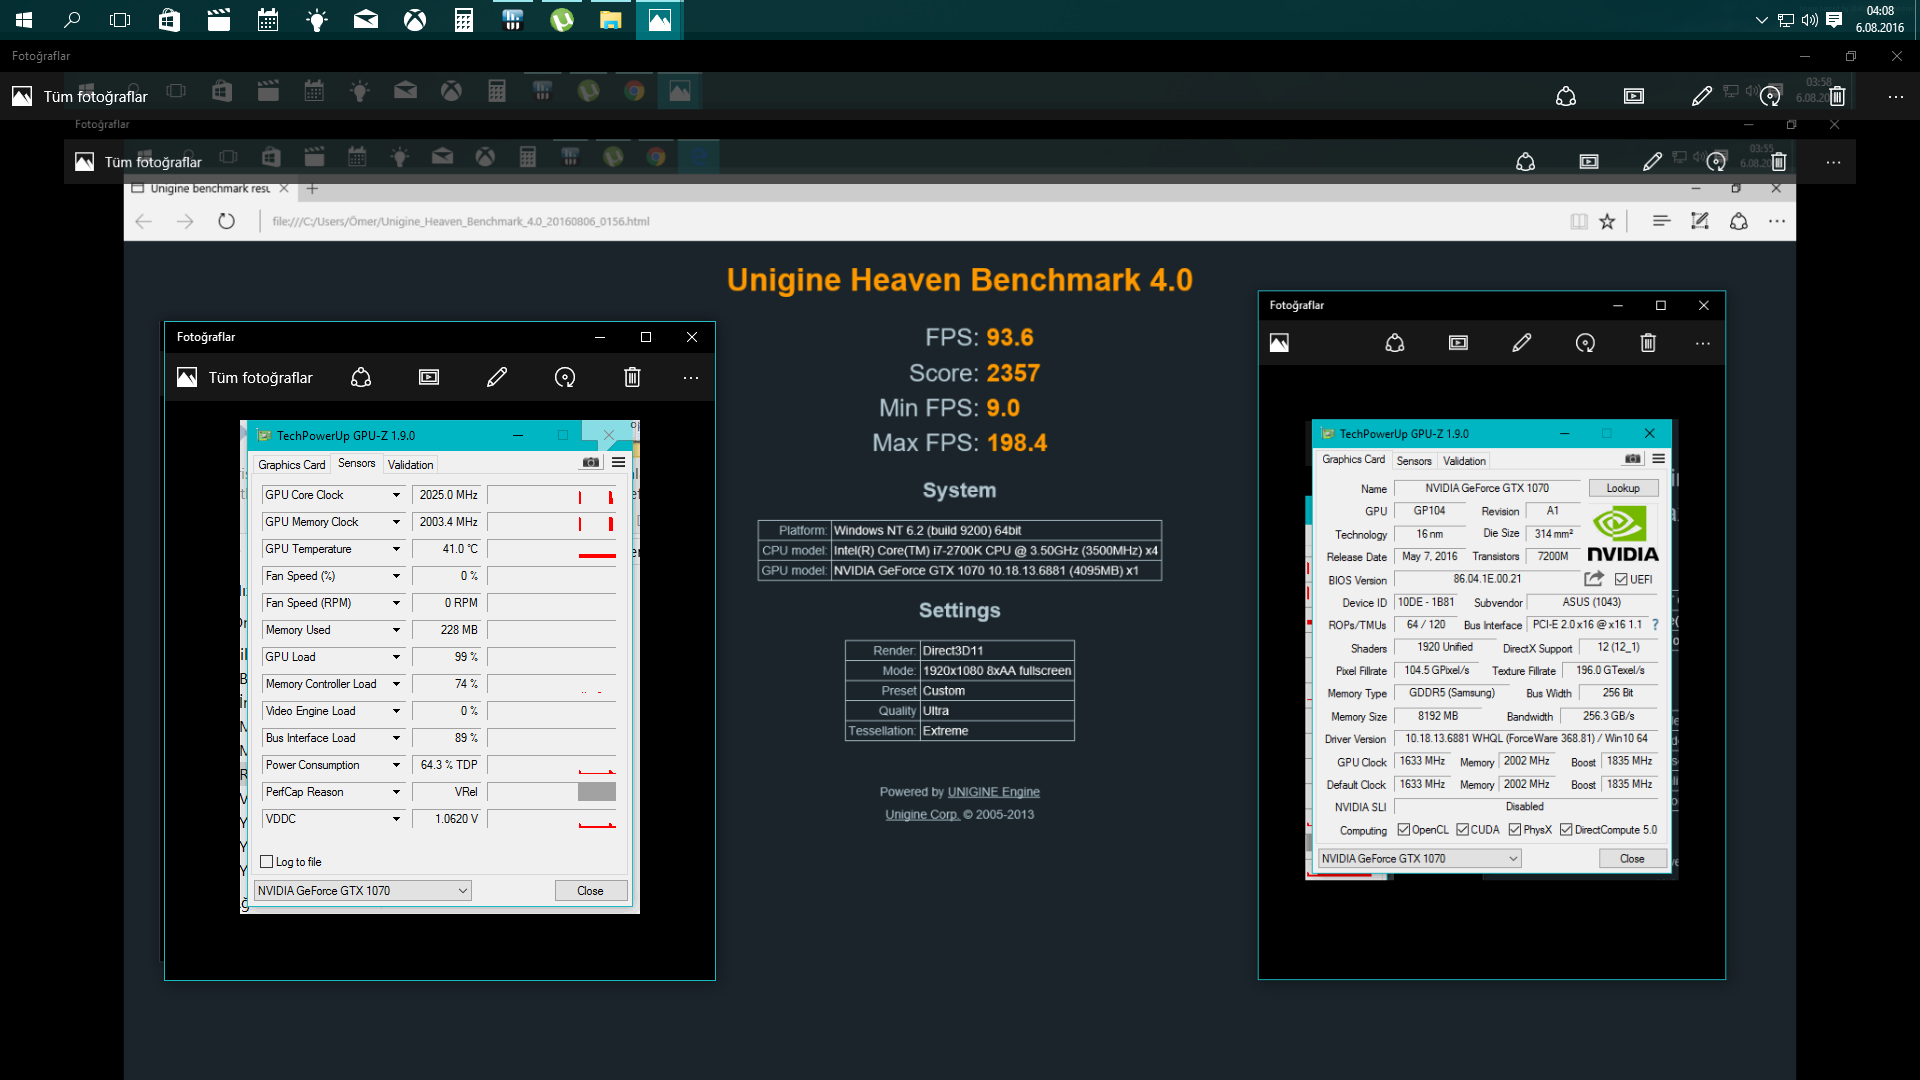Expand GPU Core Clock sensor dropdown
Image resolution: width=1920 pixels, height=1080 pixels.
coord(396,495)
